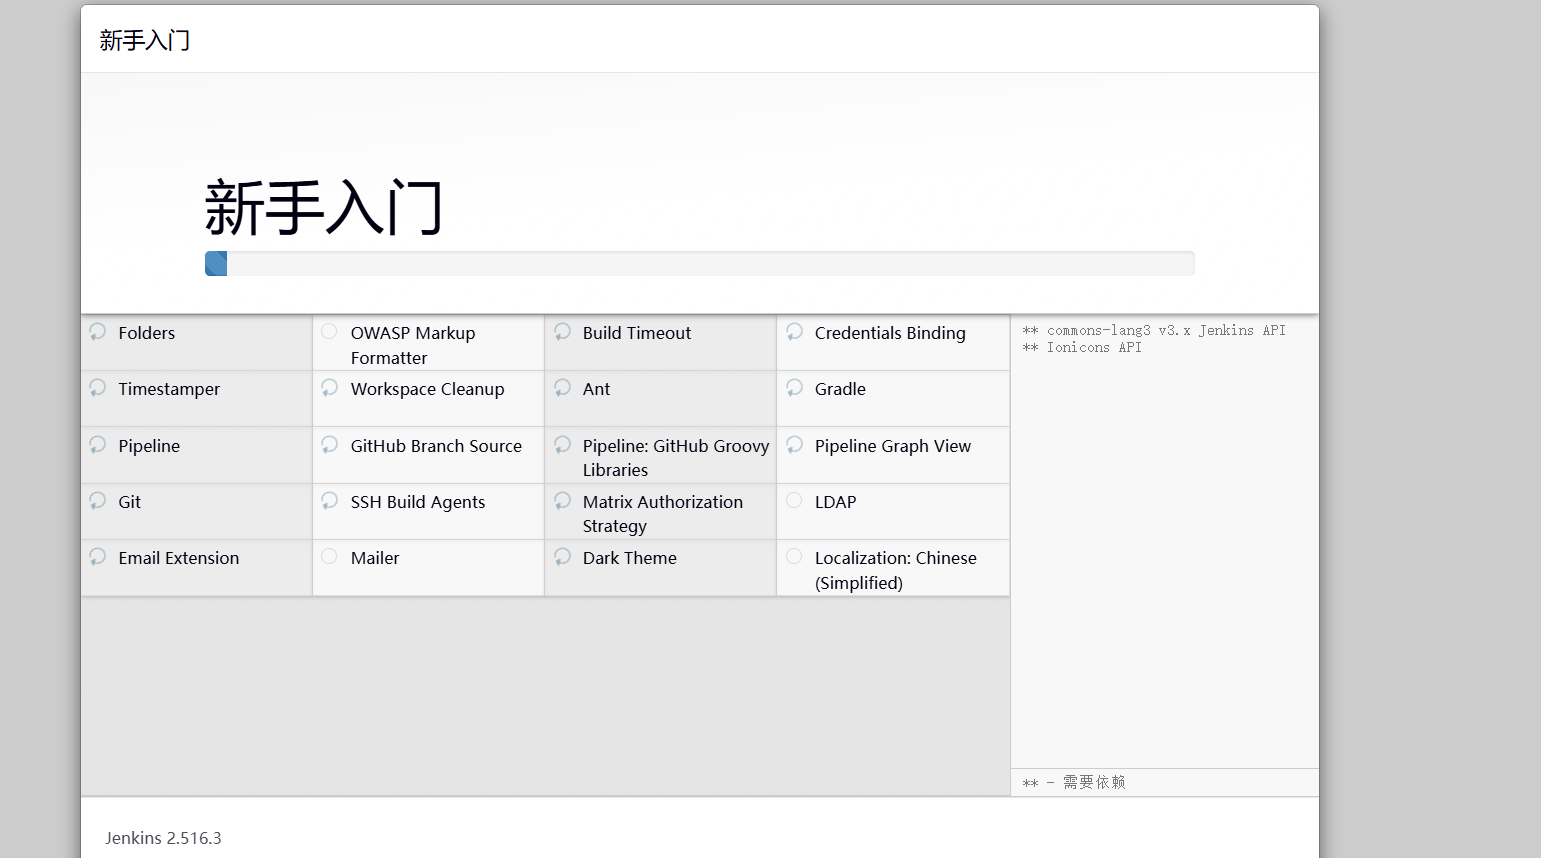Click the Dark Theme status icon

pyautogui.click(x=562, y=556)
